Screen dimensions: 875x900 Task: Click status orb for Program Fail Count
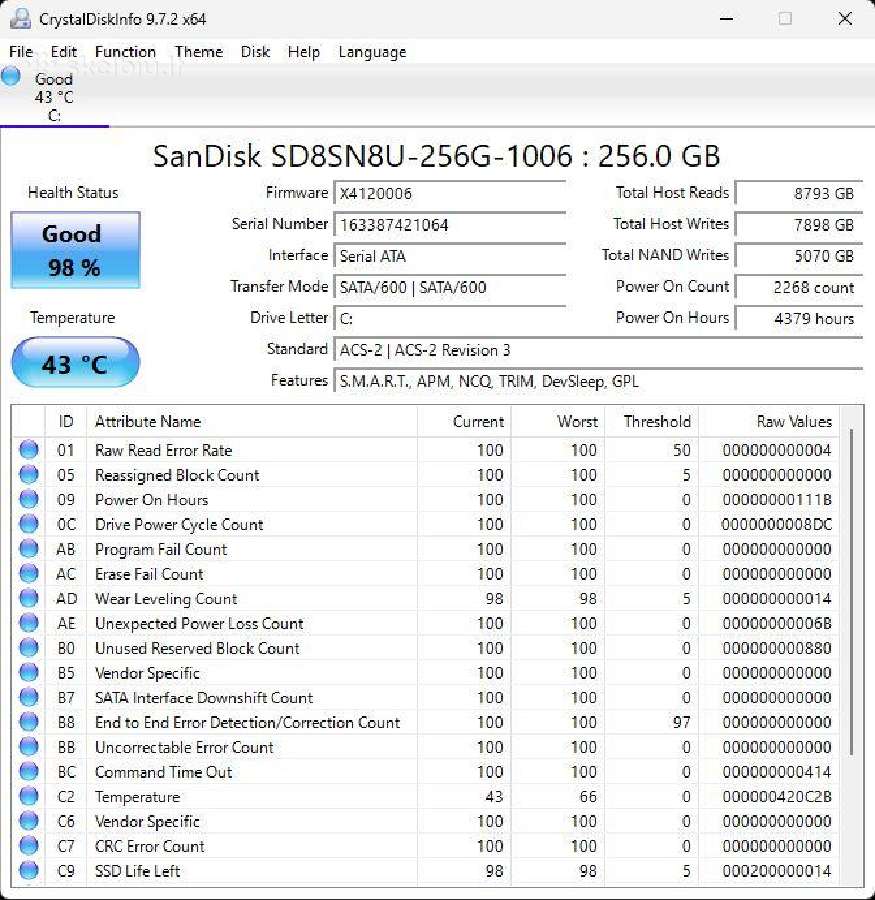point(29,549)
